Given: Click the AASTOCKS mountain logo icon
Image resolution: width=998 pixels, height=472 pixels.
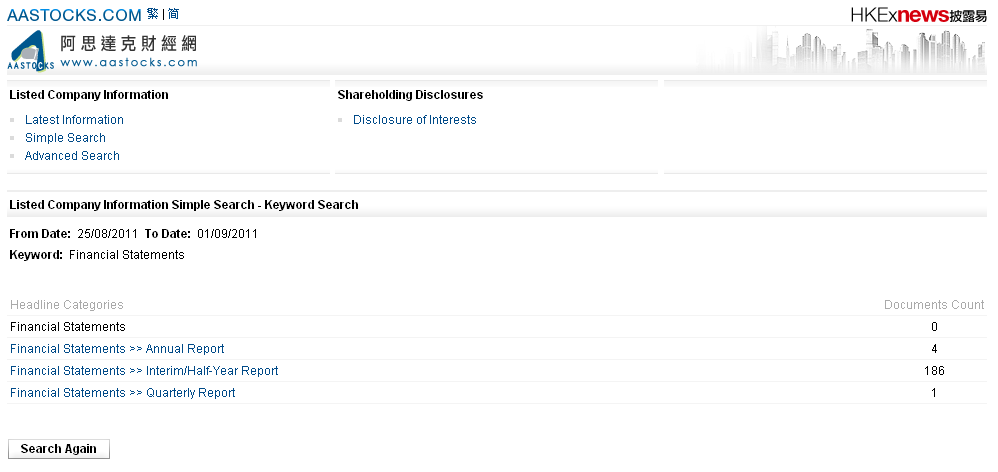Looking at the screenshot, I should click(31, 50).
